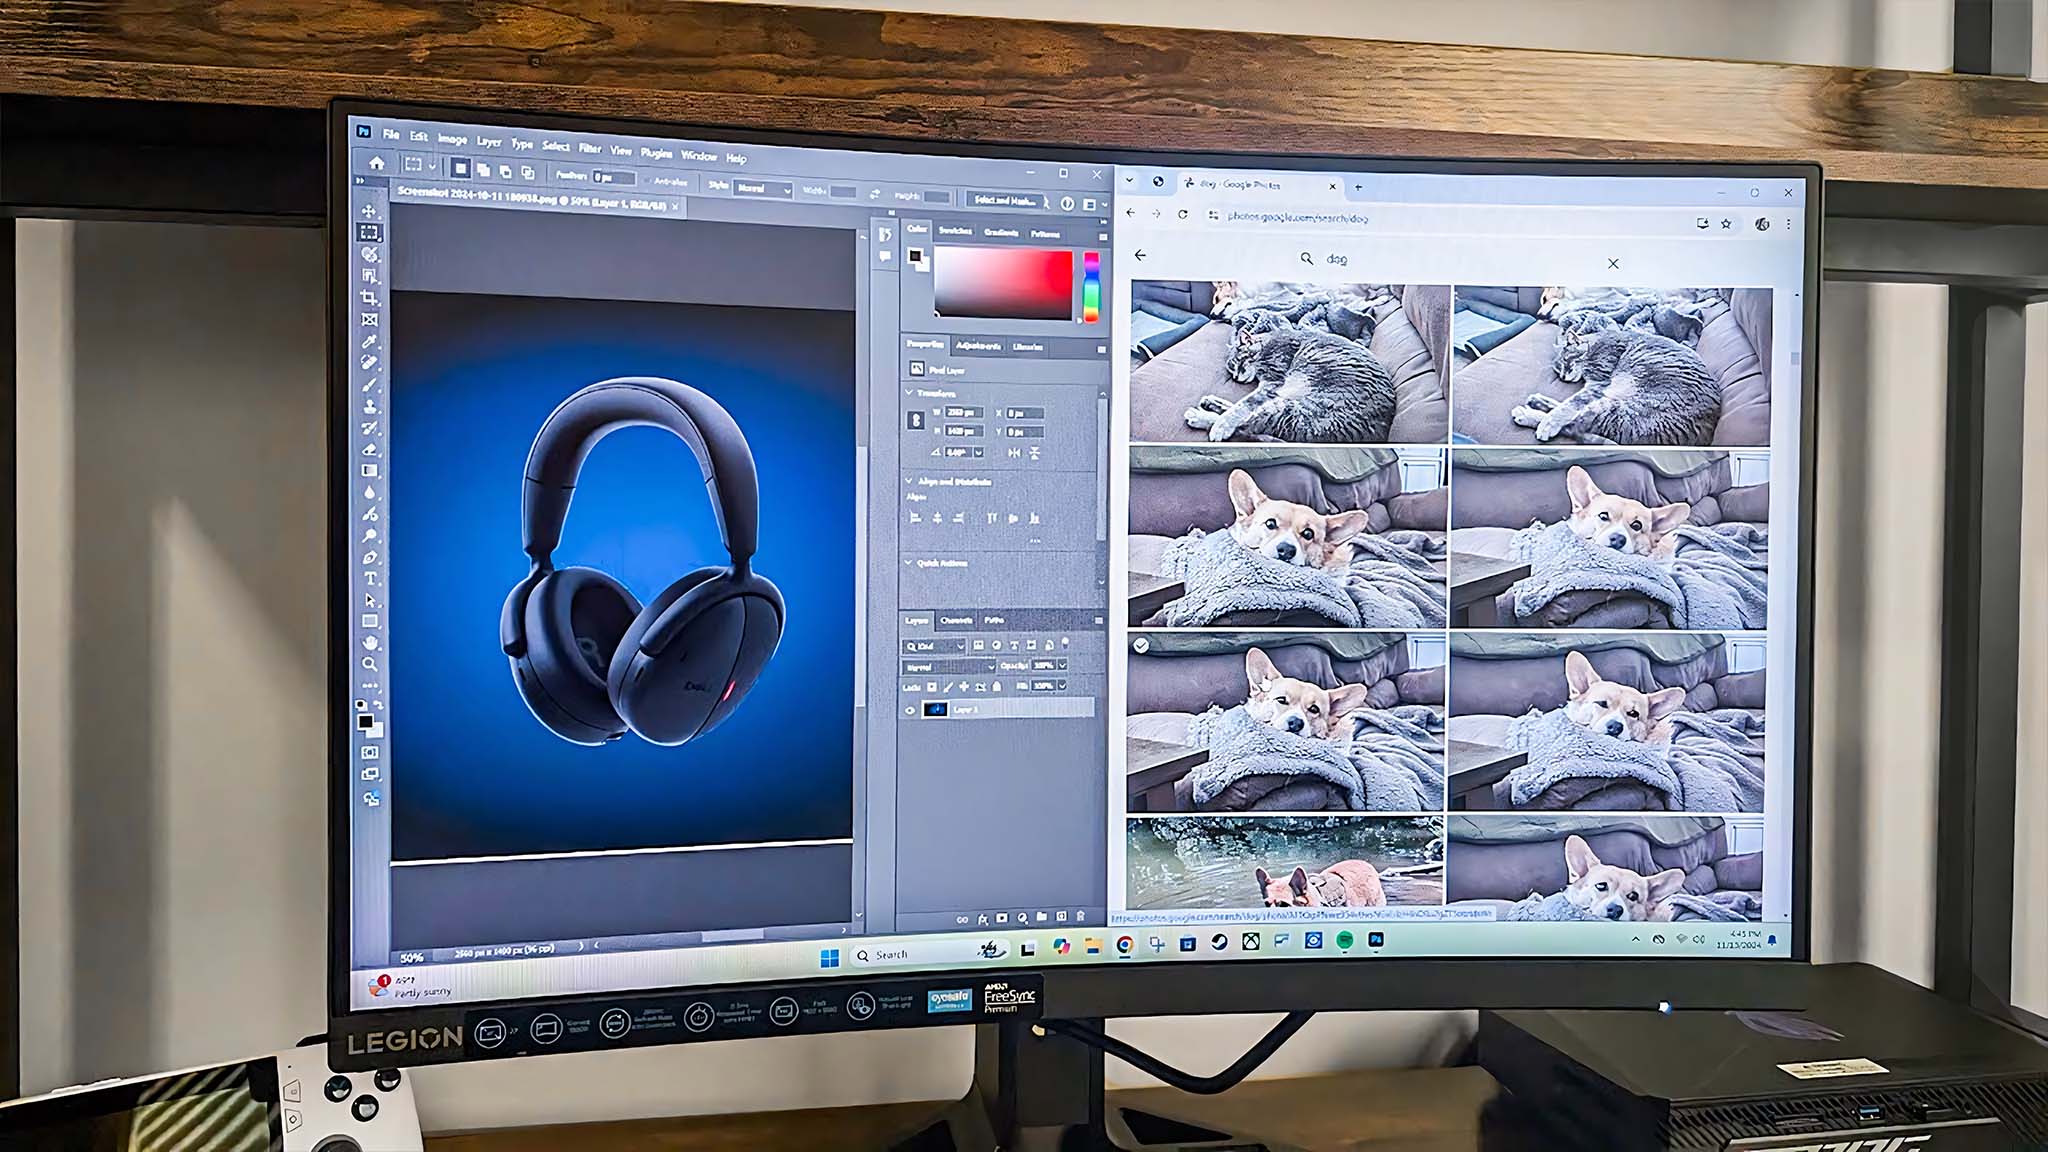Select the Clone Stamp tool
This screenshot has width=2048, height=1152.
click(x=369, y=406)
